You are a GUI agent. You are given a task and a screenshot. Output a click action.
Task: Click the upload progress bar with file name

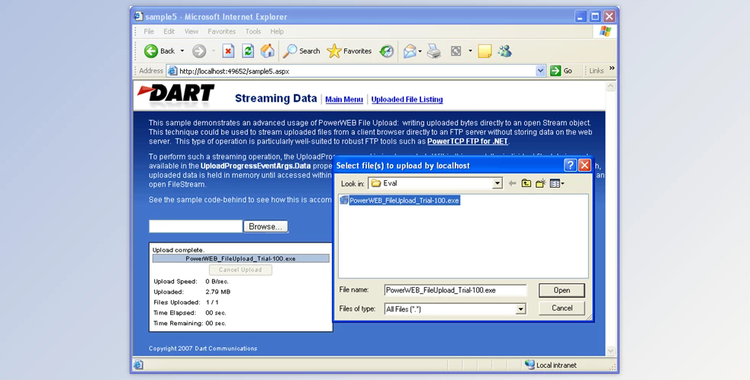(241, 258)
